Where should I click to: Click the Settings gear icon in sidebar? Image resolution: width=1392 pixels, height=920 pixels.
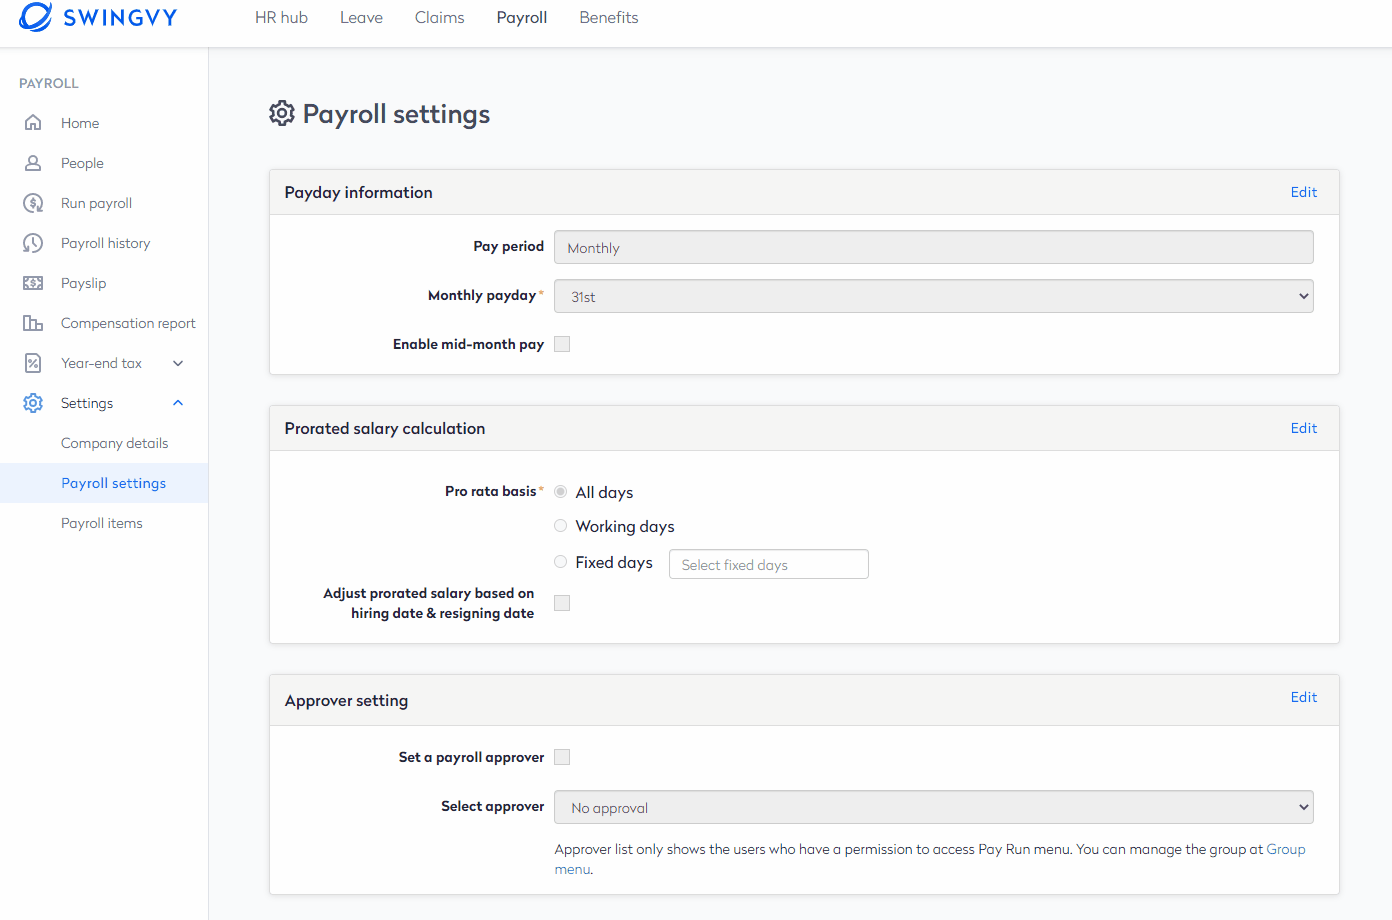(x=33, y=403)
